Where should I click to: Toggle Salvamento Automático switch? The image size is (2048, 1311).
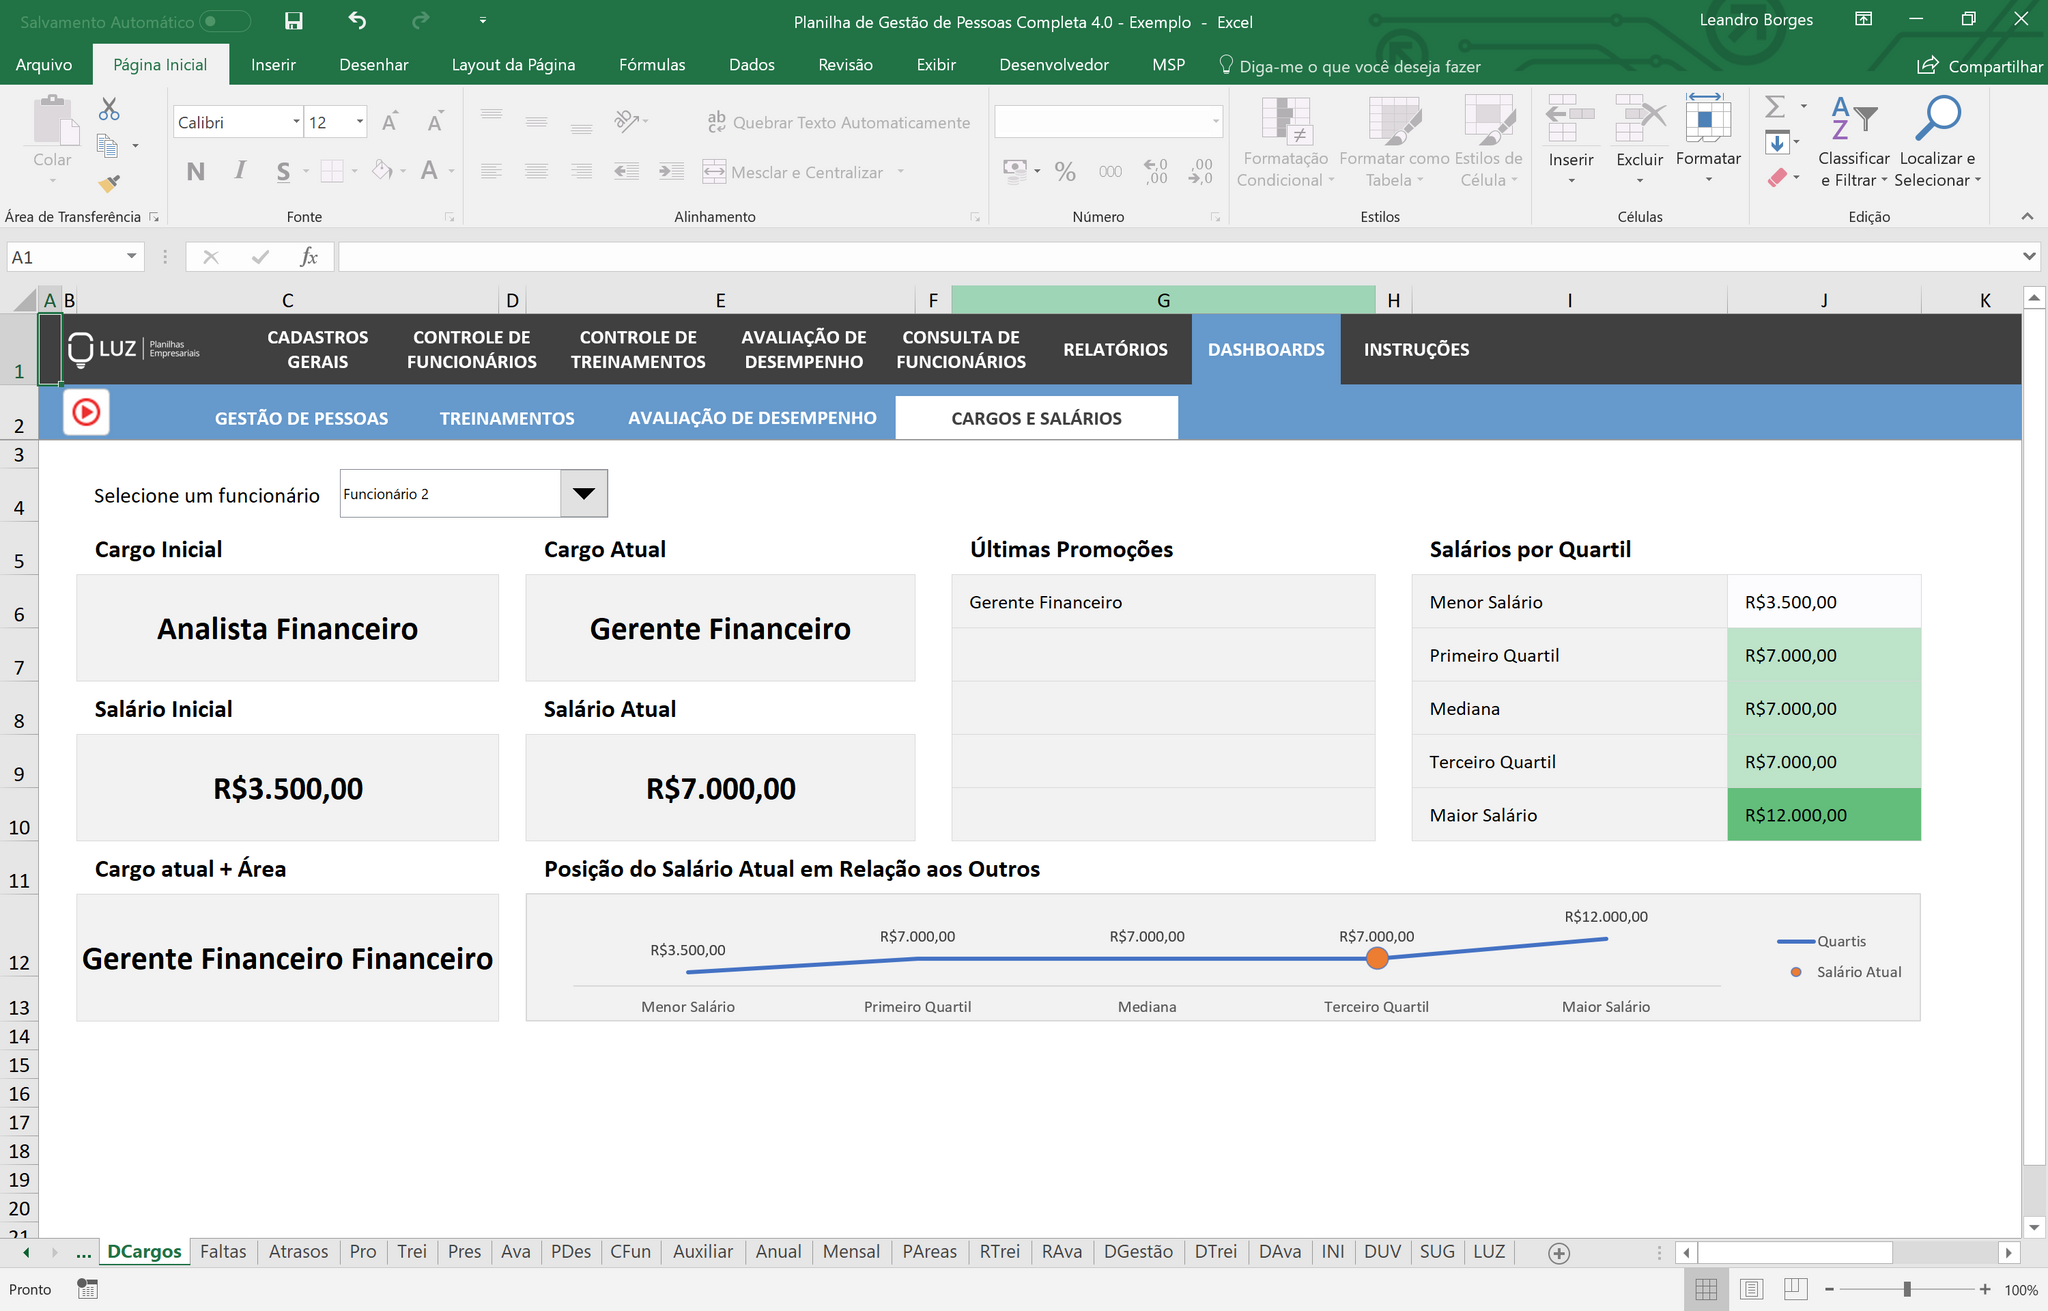click(x=225, y=21)
